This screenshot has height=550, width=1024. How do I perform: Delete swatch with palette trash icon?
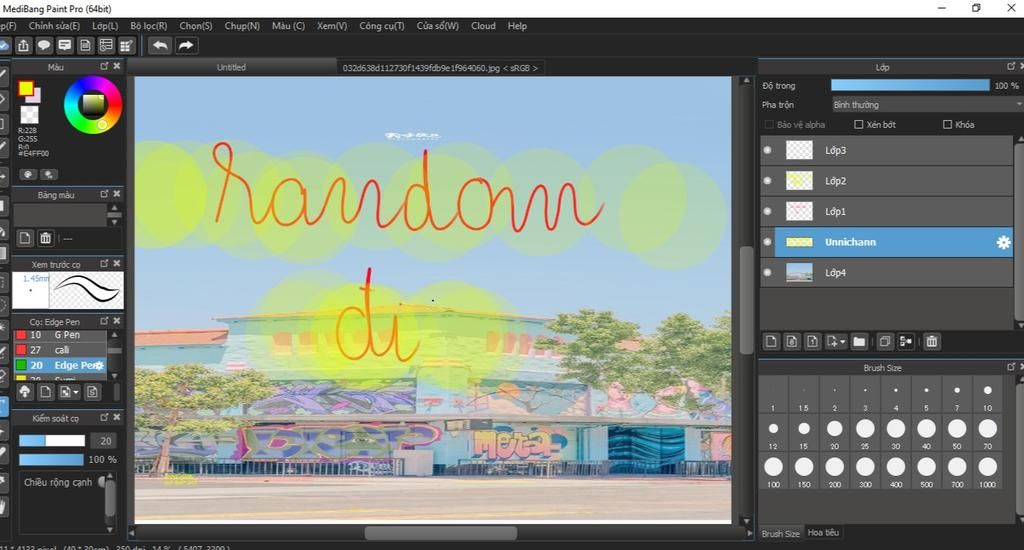[45, 238]
